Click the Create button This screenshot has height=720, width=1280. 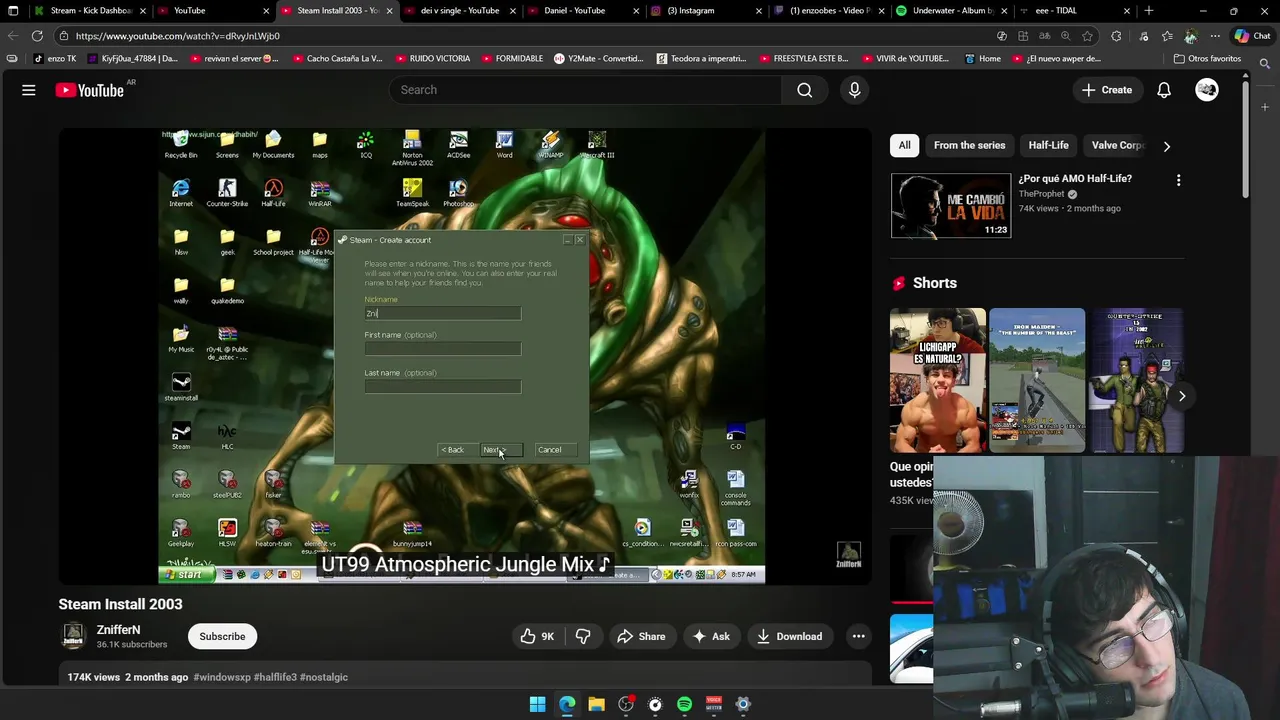[1106, 90]
